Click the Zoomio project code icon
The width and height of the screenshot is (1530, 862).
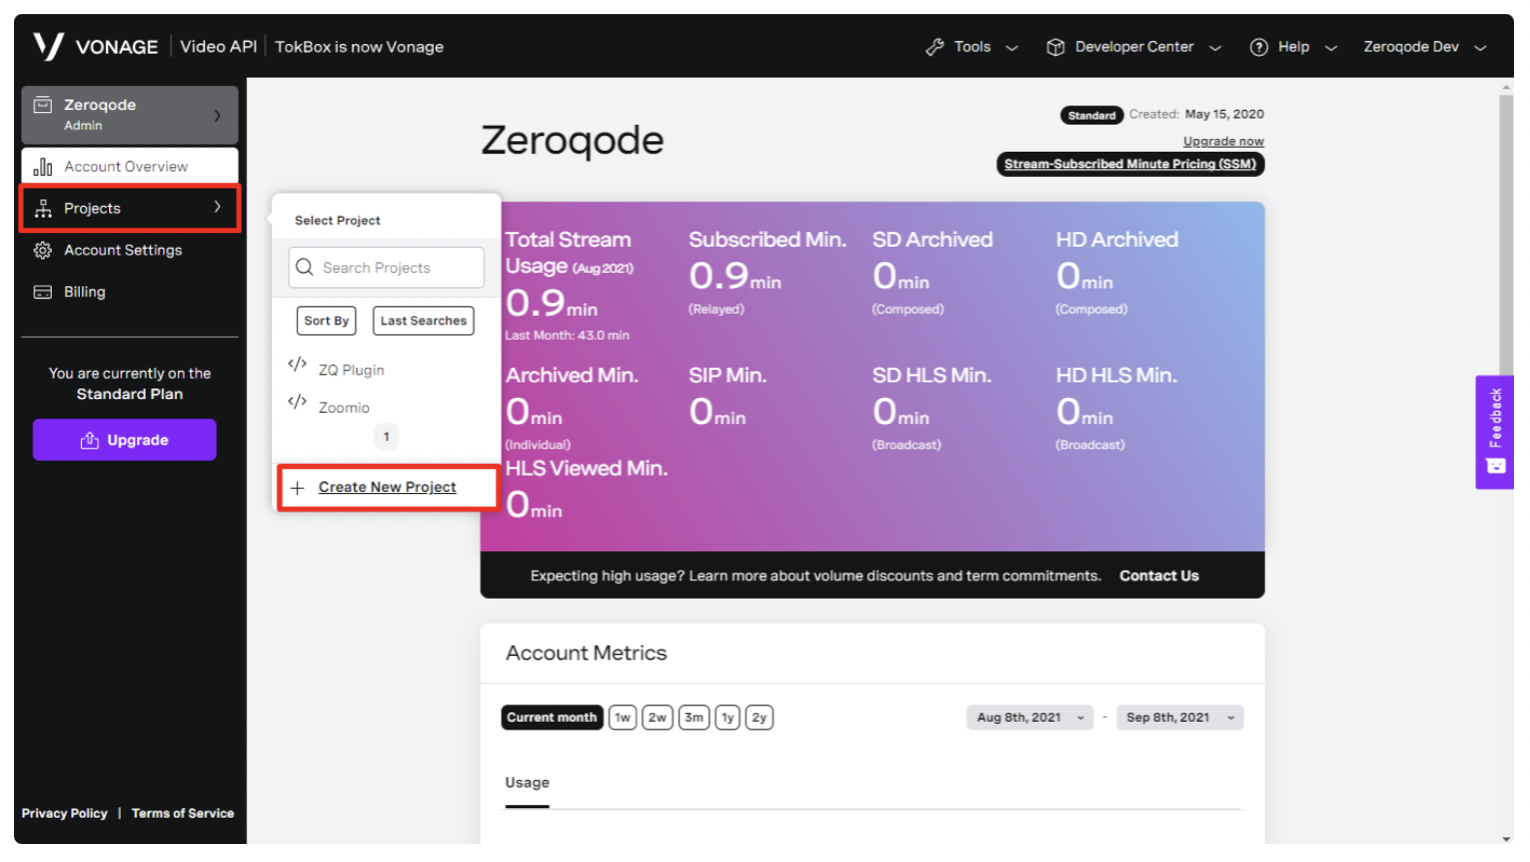point(297,402)
